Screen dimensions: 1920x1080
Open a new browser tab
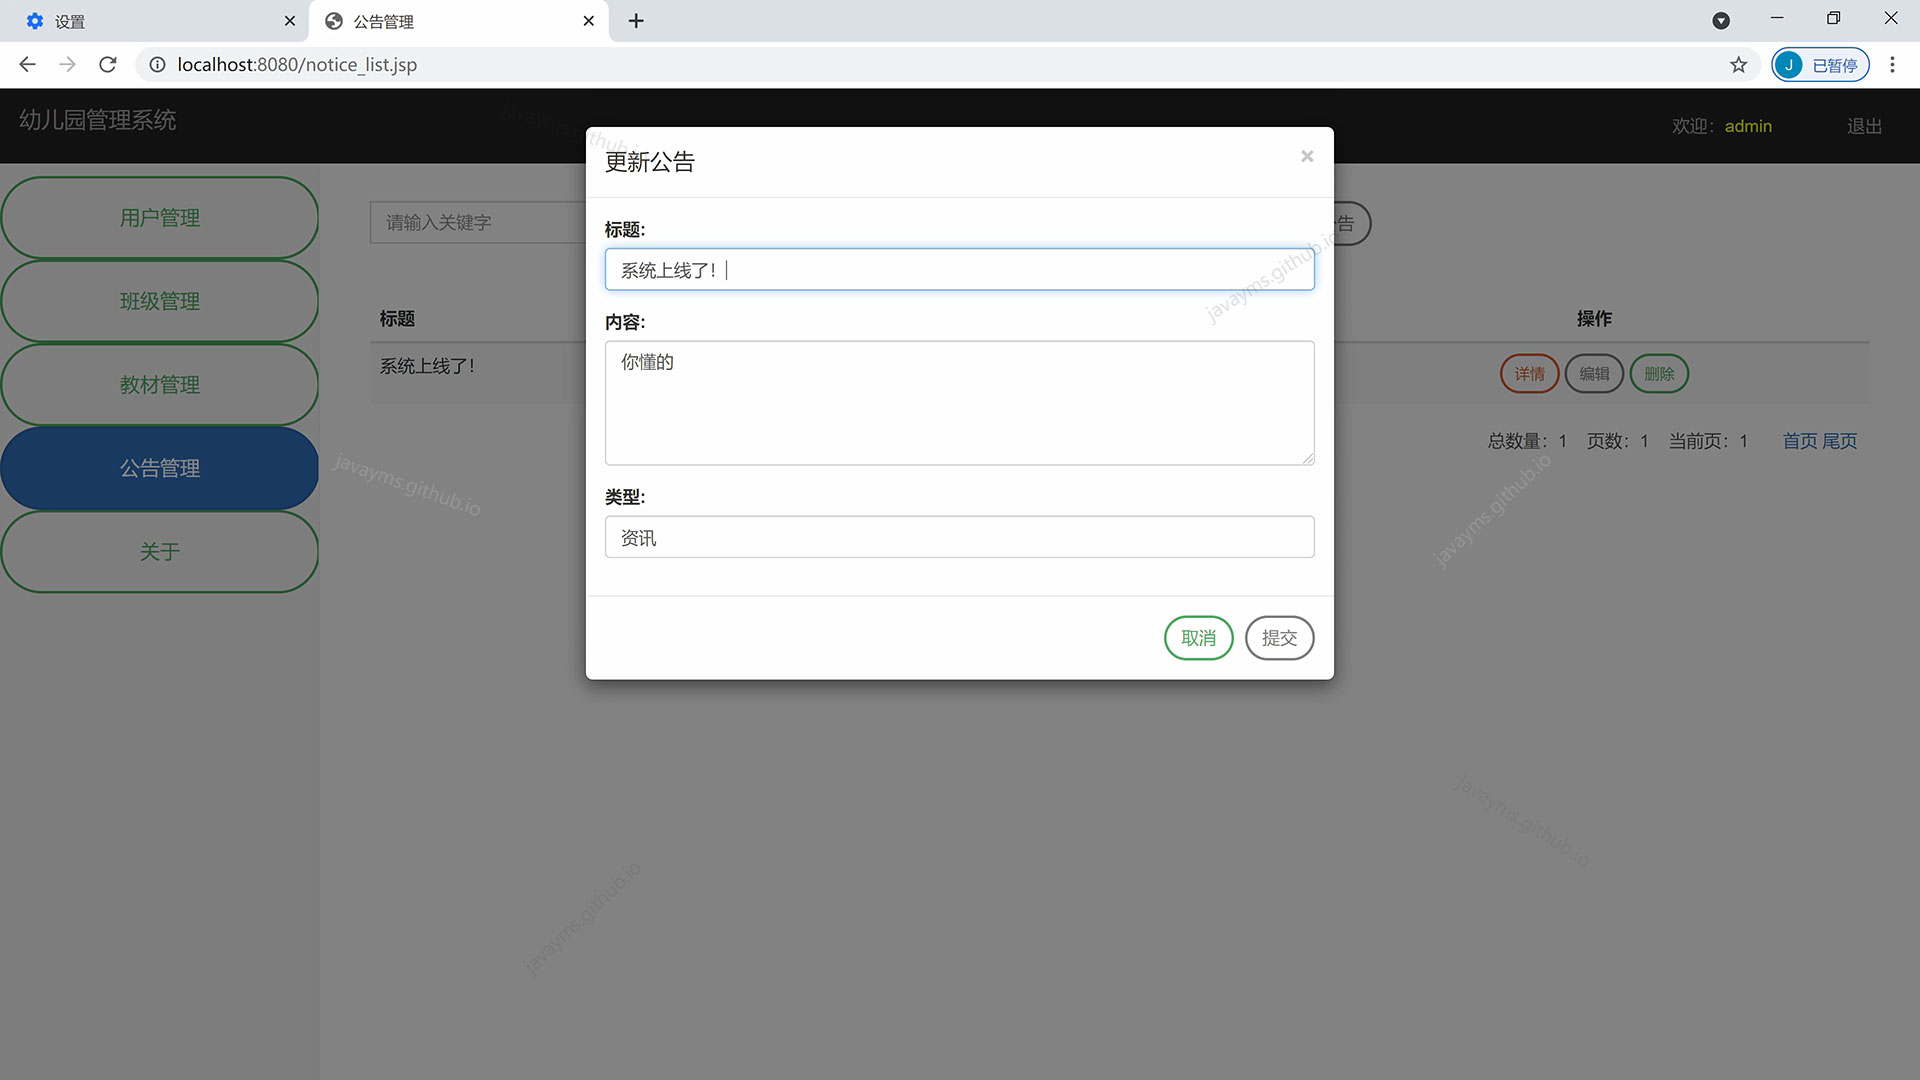click(x=636, y=21)
